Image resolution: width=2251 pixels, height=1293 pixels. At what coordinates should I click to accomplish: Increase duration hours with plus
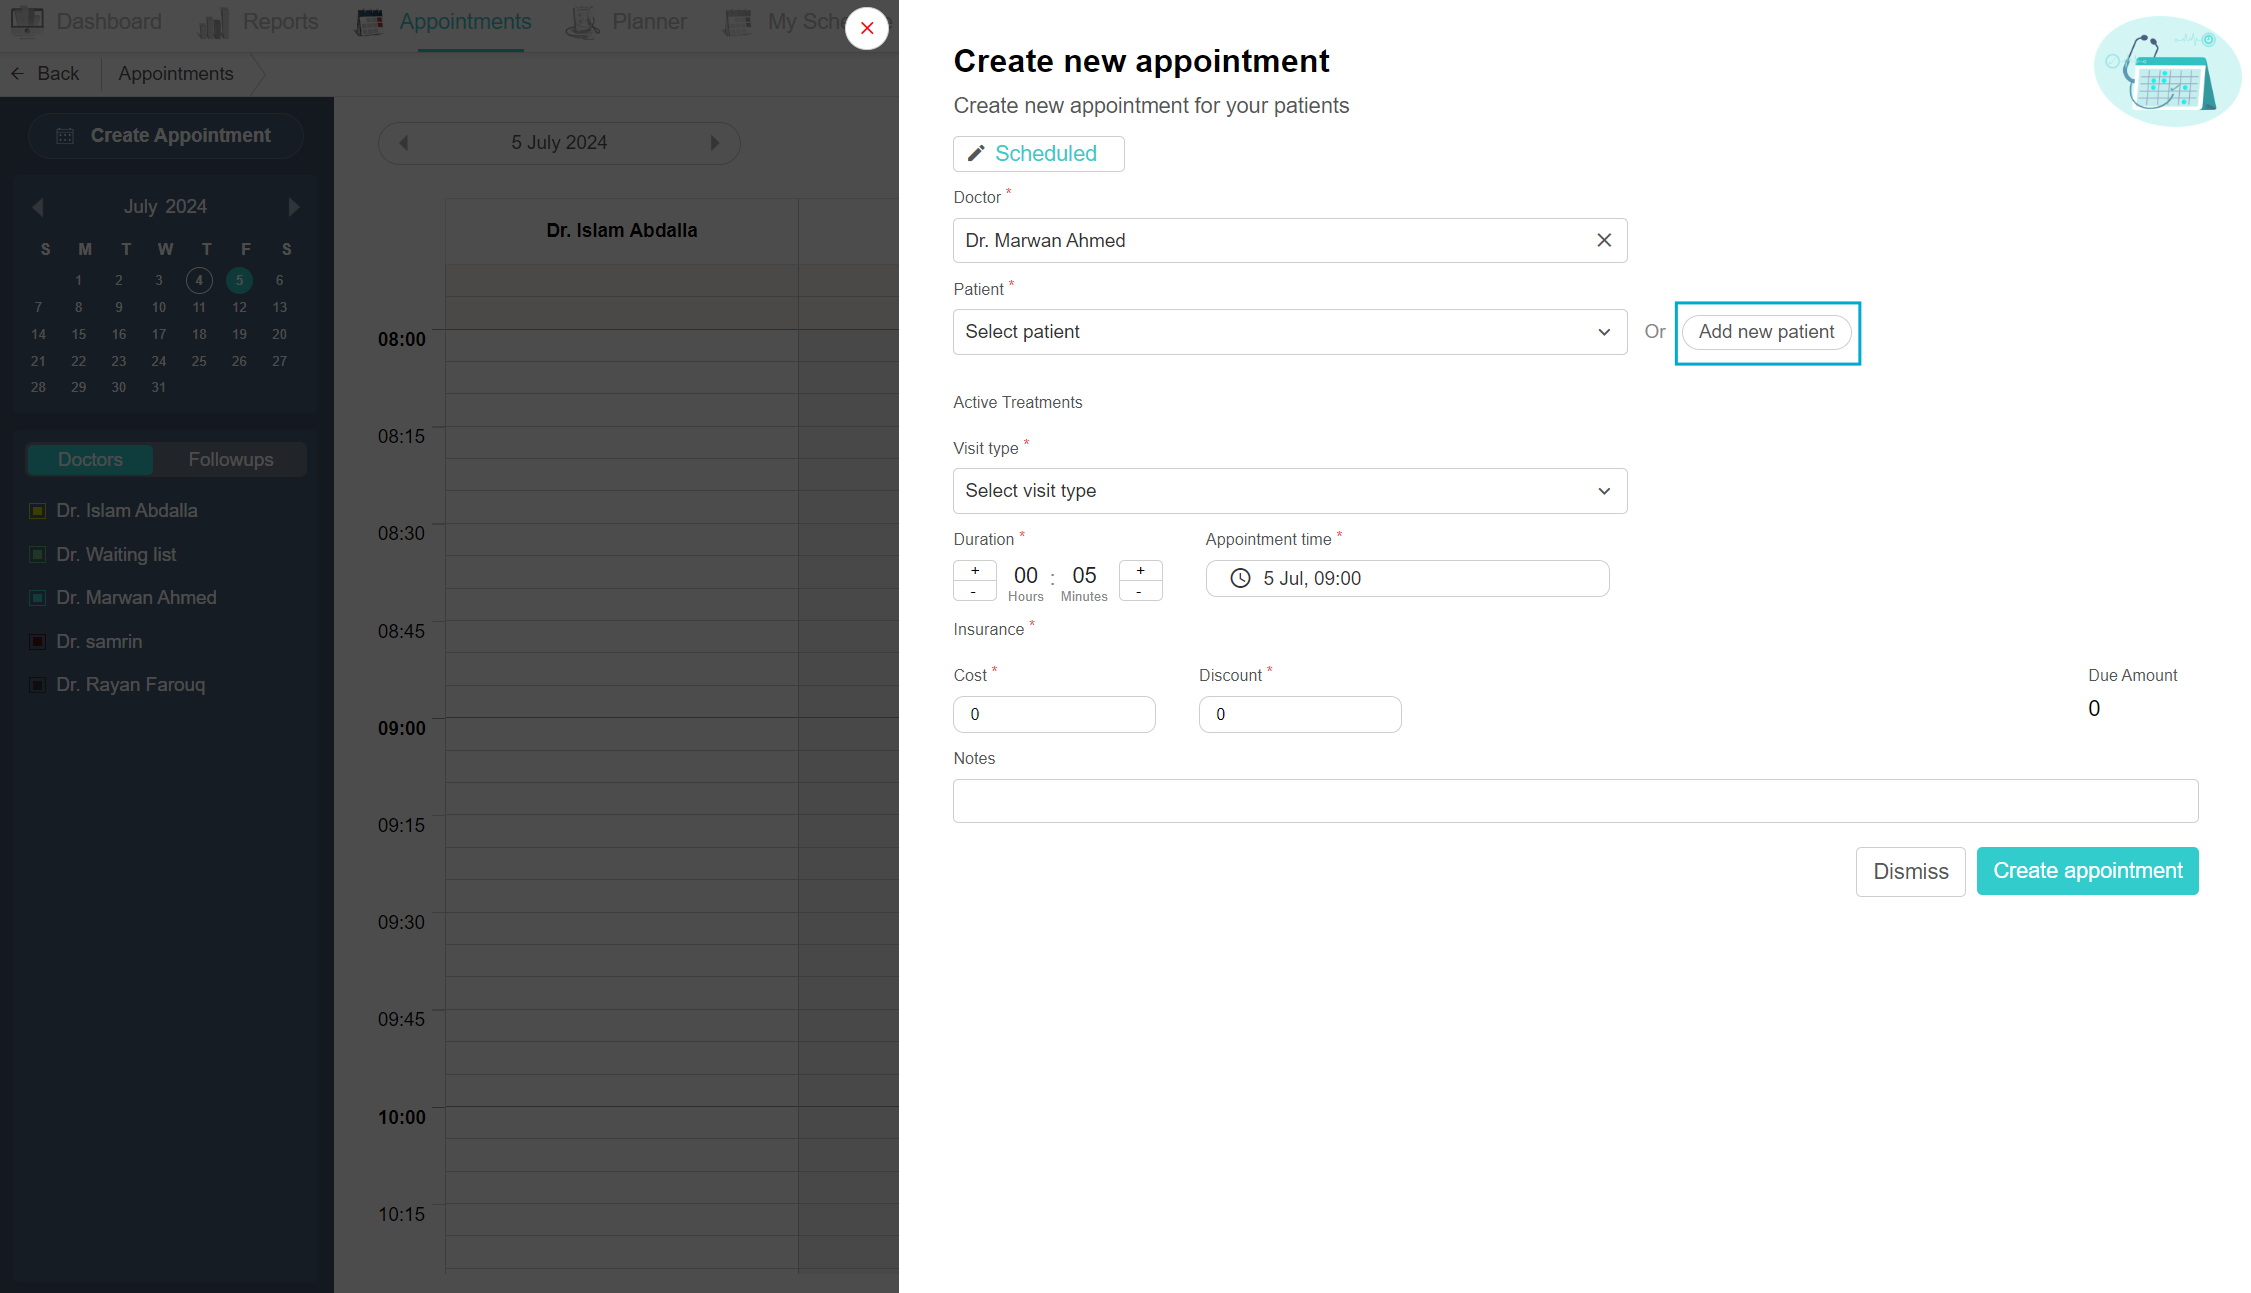pyautogui.click(x=975, y=570)
